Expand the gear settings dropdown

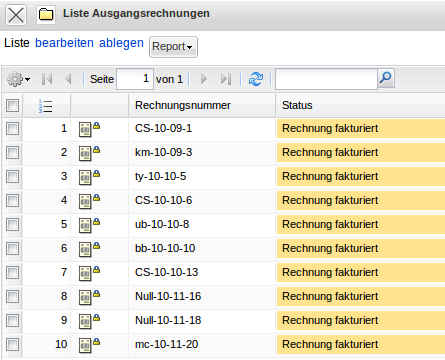[x=19, y=79]
